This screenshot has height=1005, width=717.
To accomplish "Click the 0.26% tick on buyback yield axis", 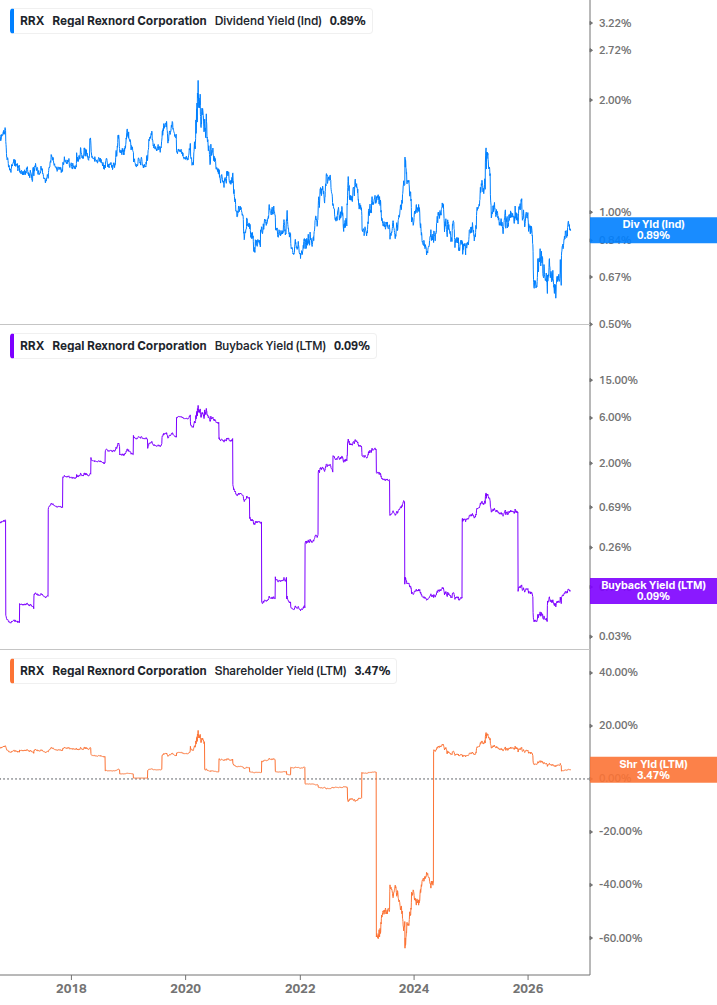I will [614, 547].
